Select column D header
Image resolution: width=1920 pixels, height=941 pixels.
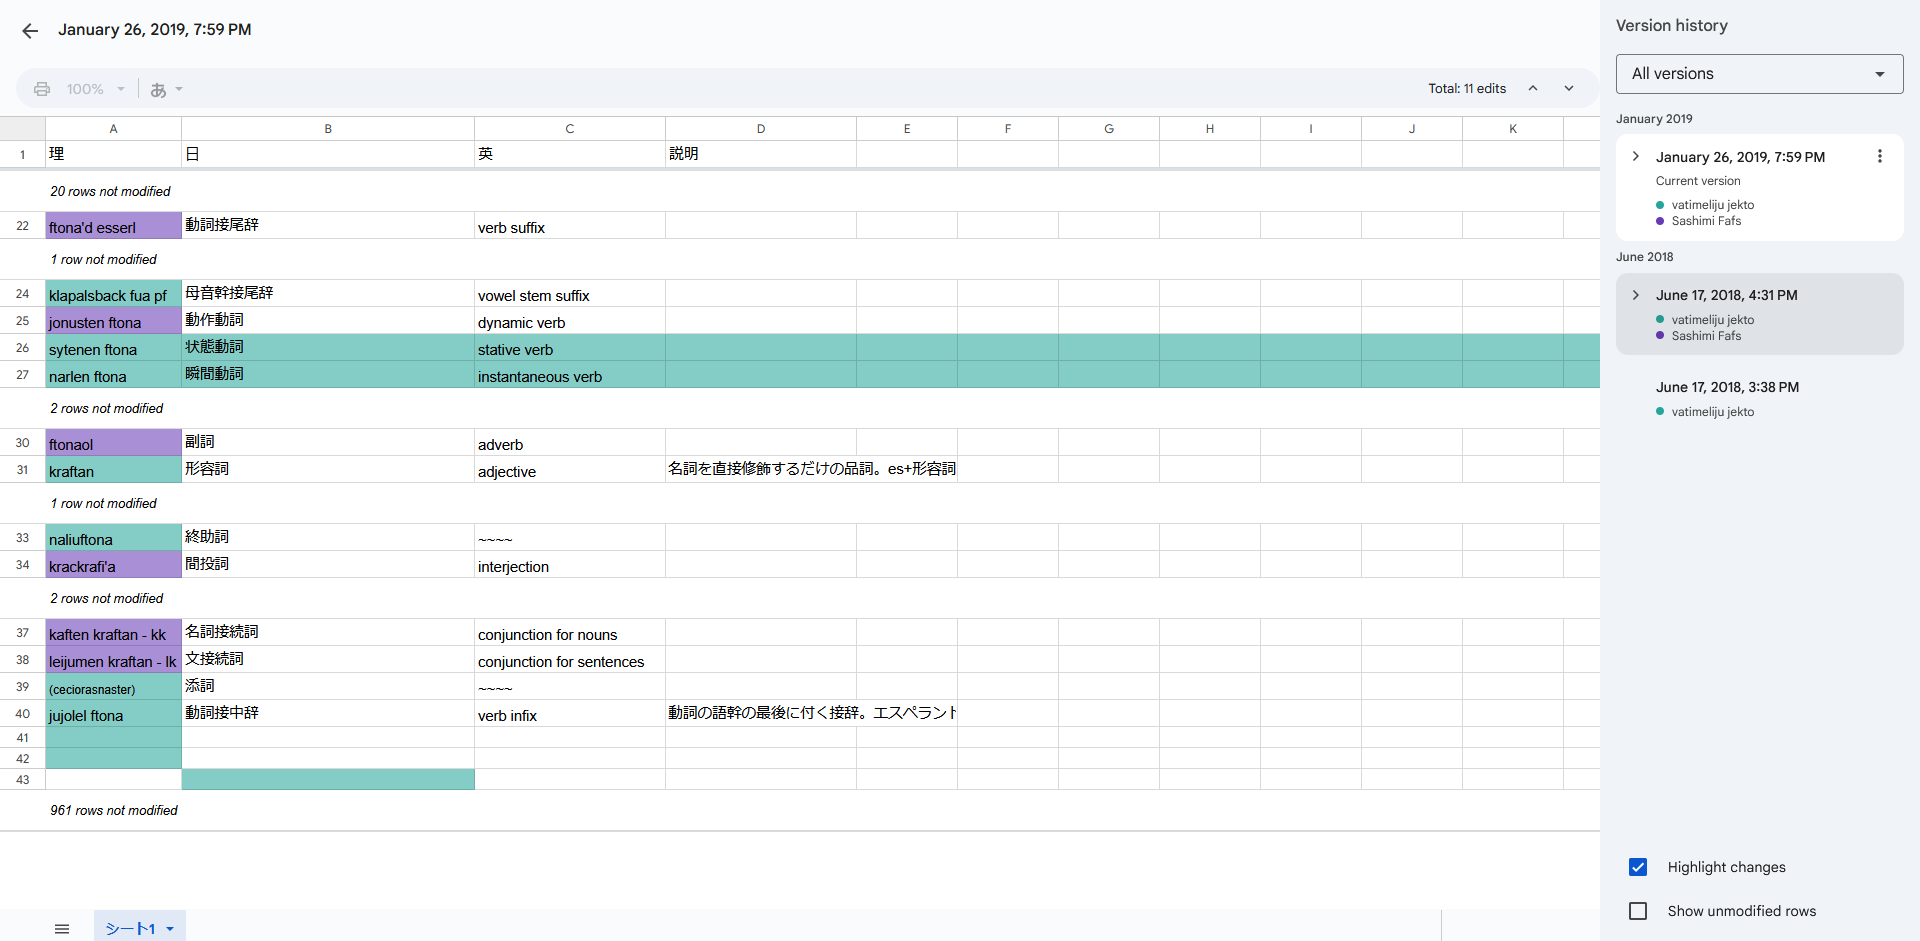coord(760,129)
